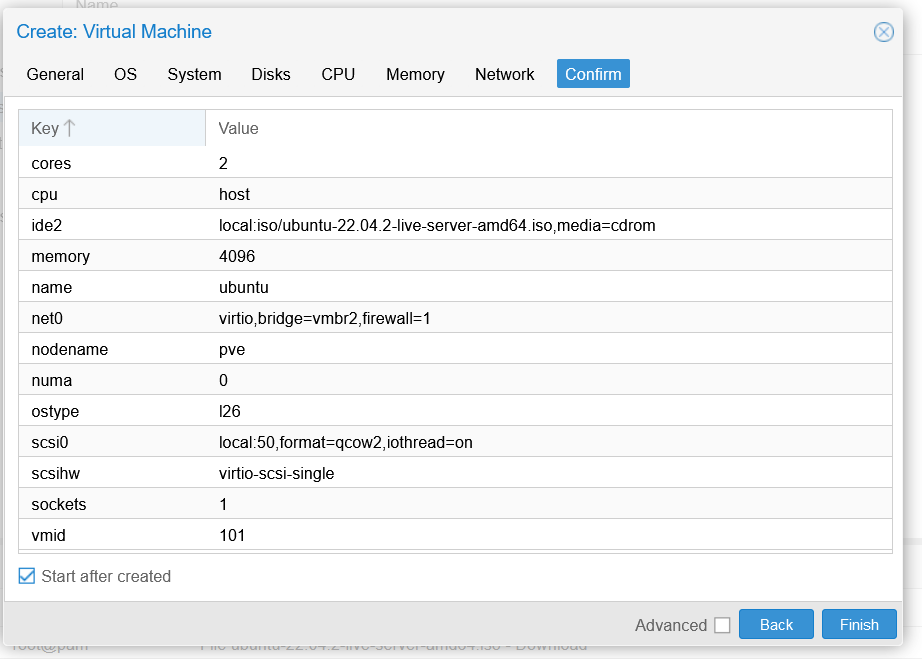Close the Create Virtual Machine dialog

tap(883, 32)
